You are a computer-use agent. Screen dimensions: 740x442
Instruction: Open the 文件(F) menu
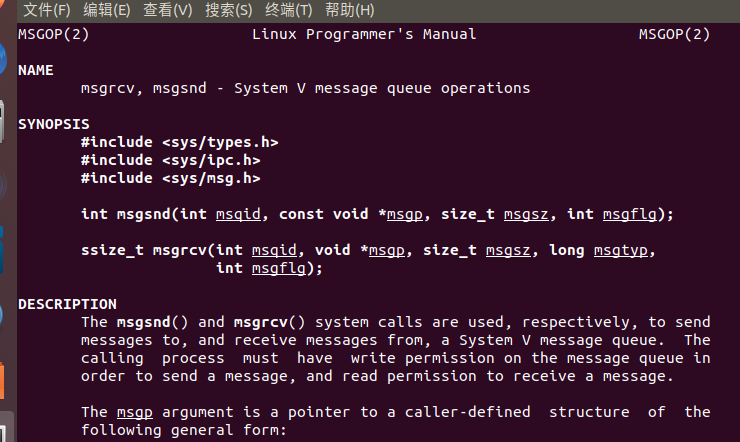point(47,10)
